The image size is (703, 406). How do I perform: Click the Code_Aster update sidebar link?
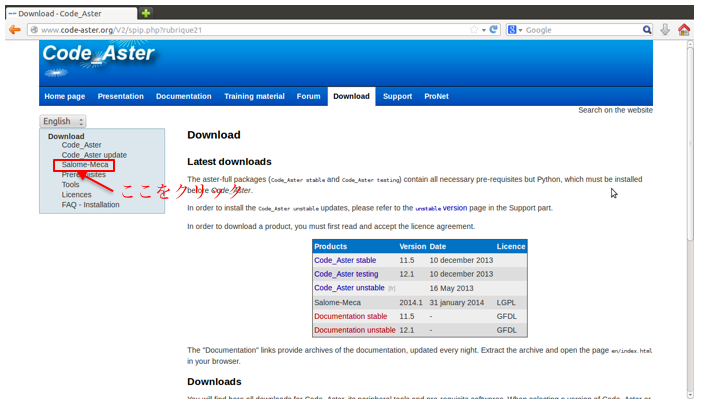94,155
